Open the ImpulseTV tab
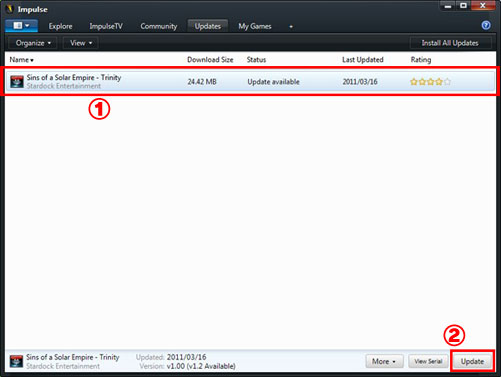Image resolution: width=501 pixels, height=377 pixels. (x=106, y=26)
